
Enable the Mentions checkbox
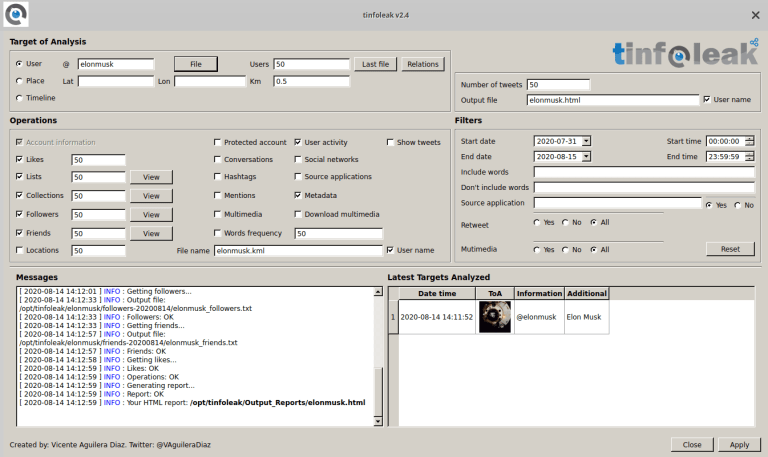[217, 195]
